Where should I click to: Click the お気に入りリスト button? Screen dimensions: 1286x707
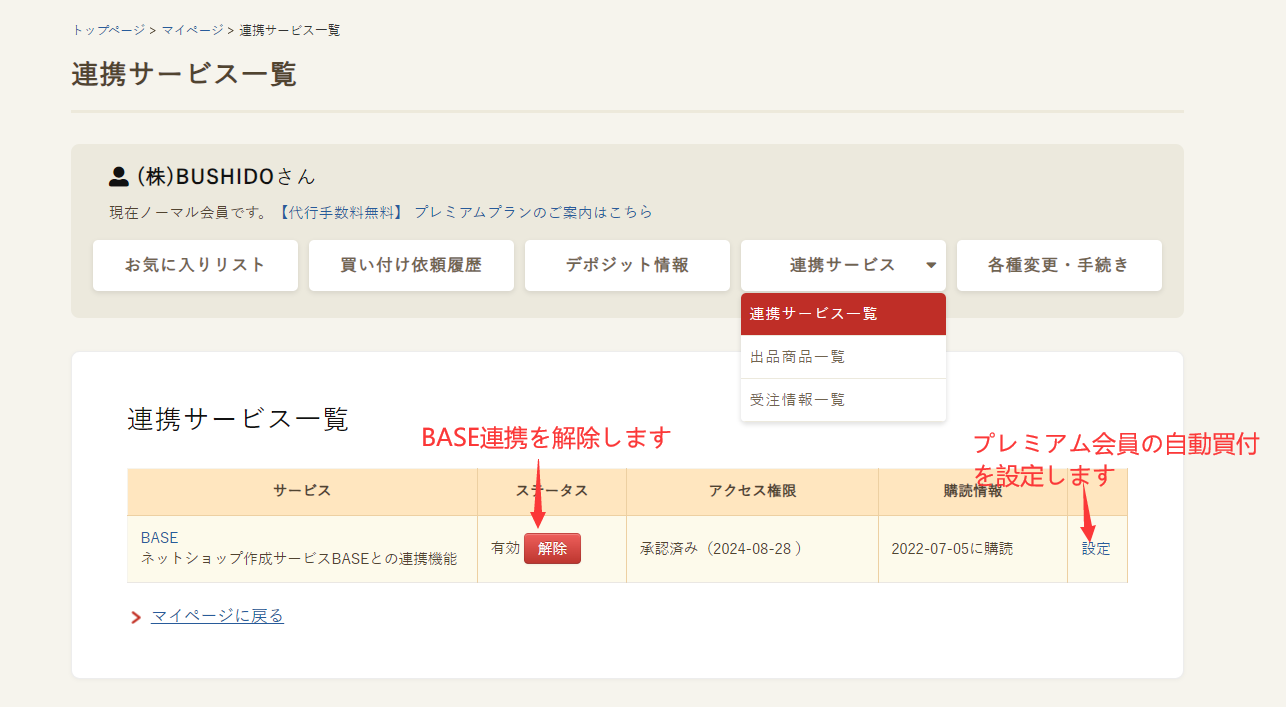coord(195,265)
